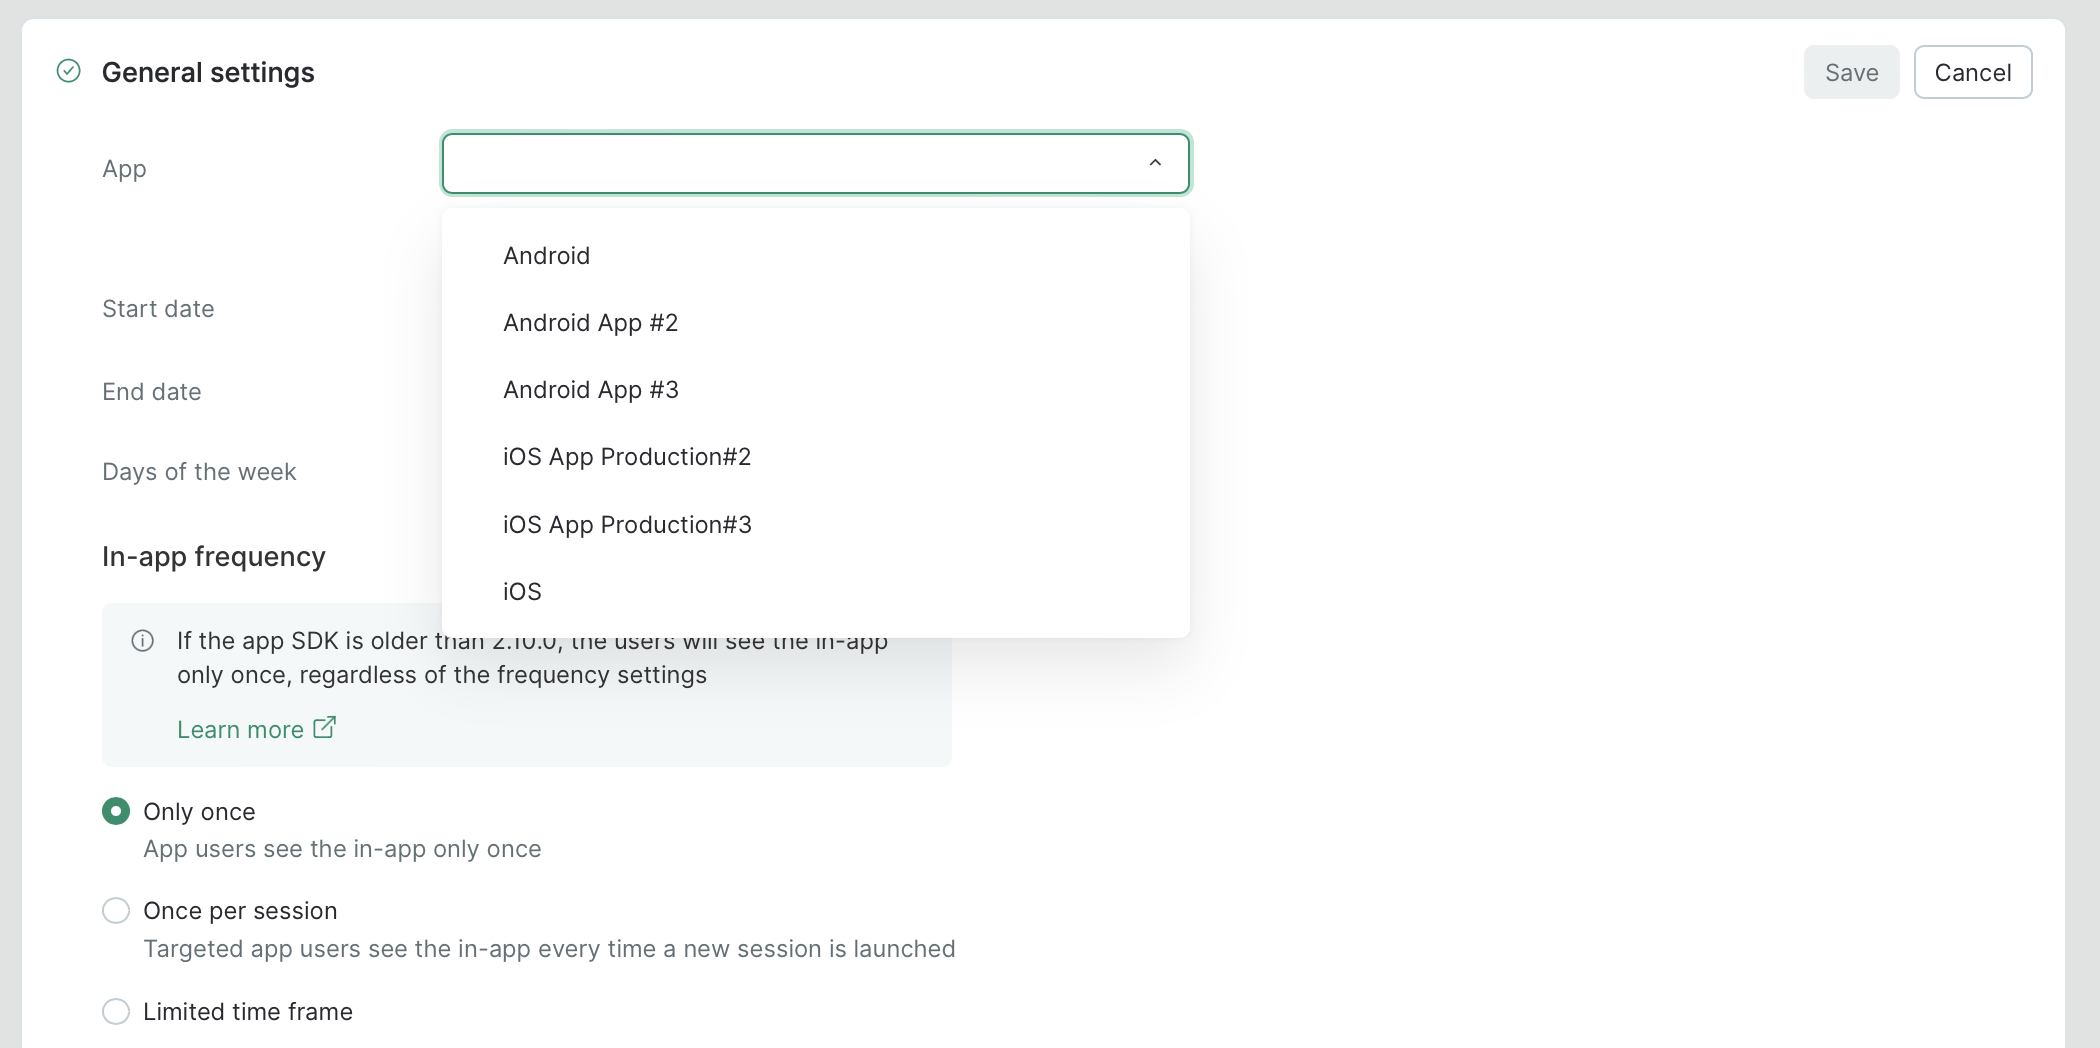Select iOS App Production#3 option
Image resolution: width=2100 pixels, height=1048 pixels.
coord(816,525)
